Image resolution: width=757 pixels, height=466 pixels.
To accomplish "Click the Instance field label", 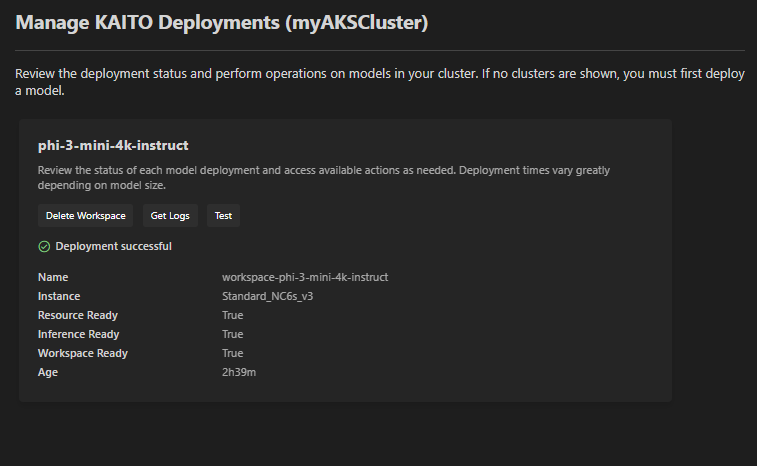I will pyautogui.click(x=59, y=296).
